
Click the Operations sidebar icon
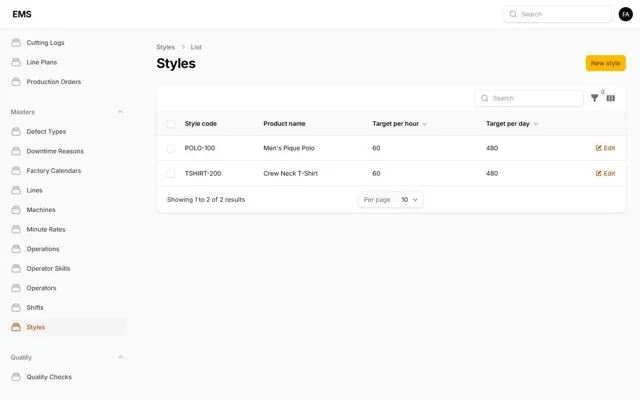16,249
